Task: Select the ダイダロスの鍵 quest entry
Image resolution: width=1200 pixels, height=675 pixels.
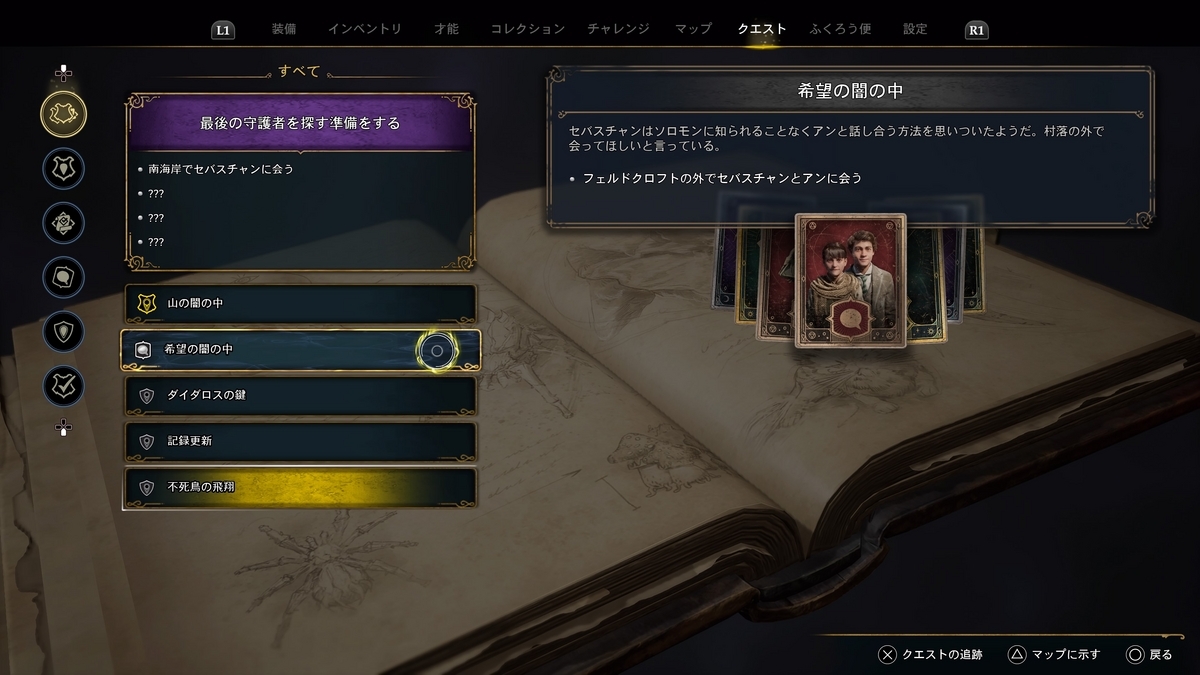Action: (x=301, y=395)
